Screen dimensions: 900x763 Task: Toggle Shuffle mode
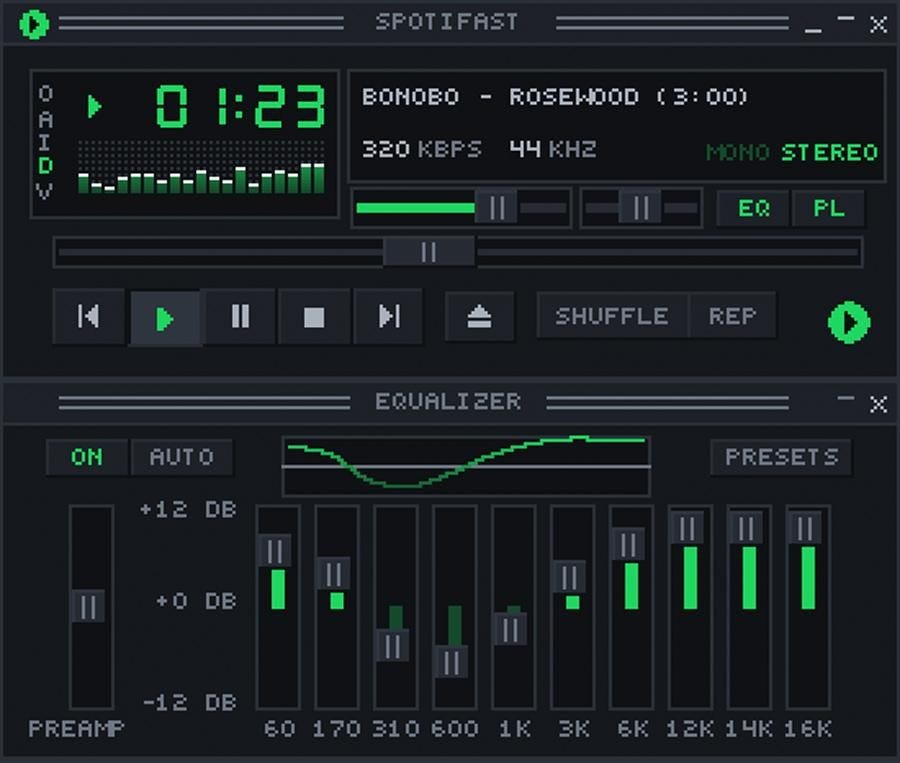pos(612,316)
